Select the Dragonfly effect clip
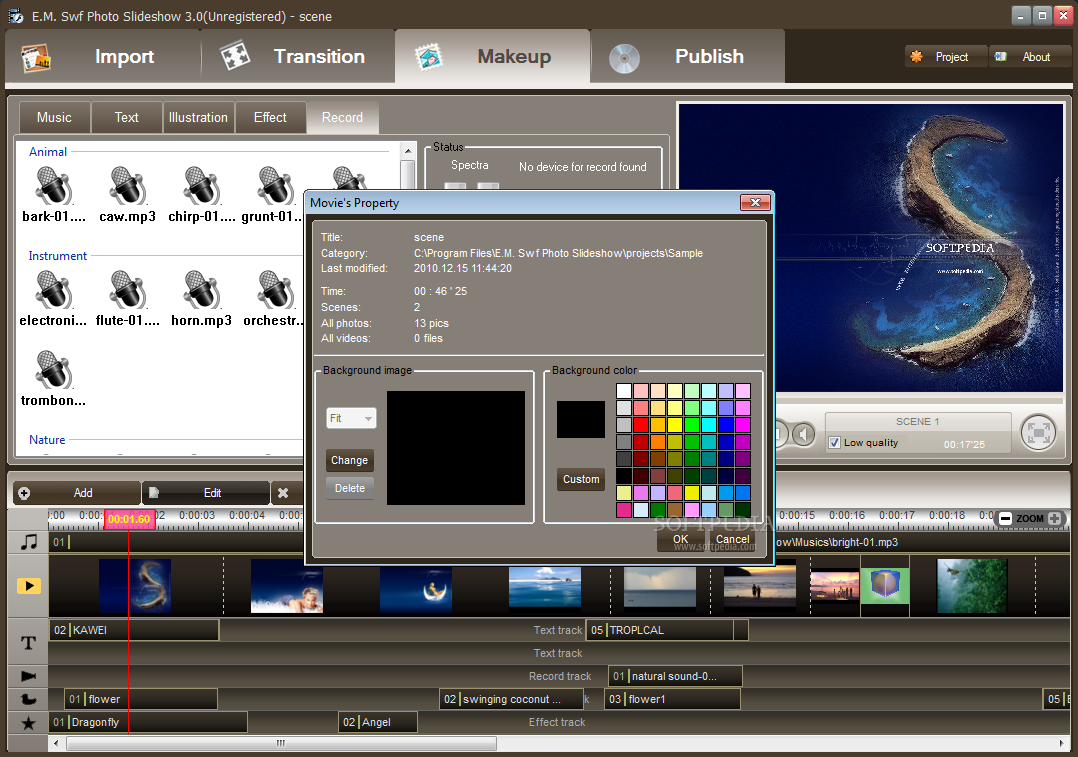Screen dimensions: 1078x757 (148, 723)
